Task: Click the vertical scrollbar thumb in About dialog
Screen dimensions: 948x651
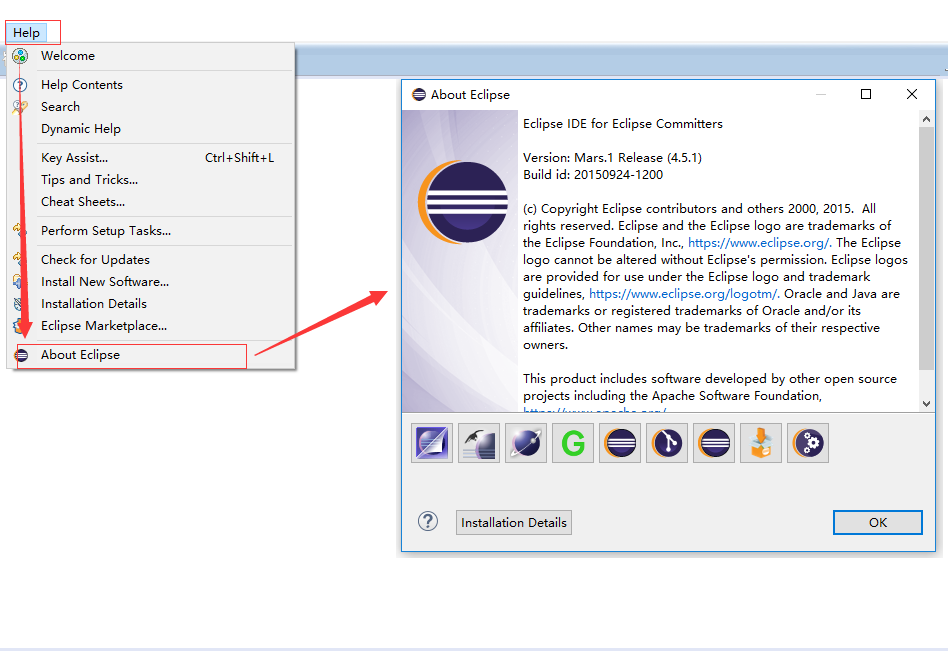Action: tap(926, 248)
